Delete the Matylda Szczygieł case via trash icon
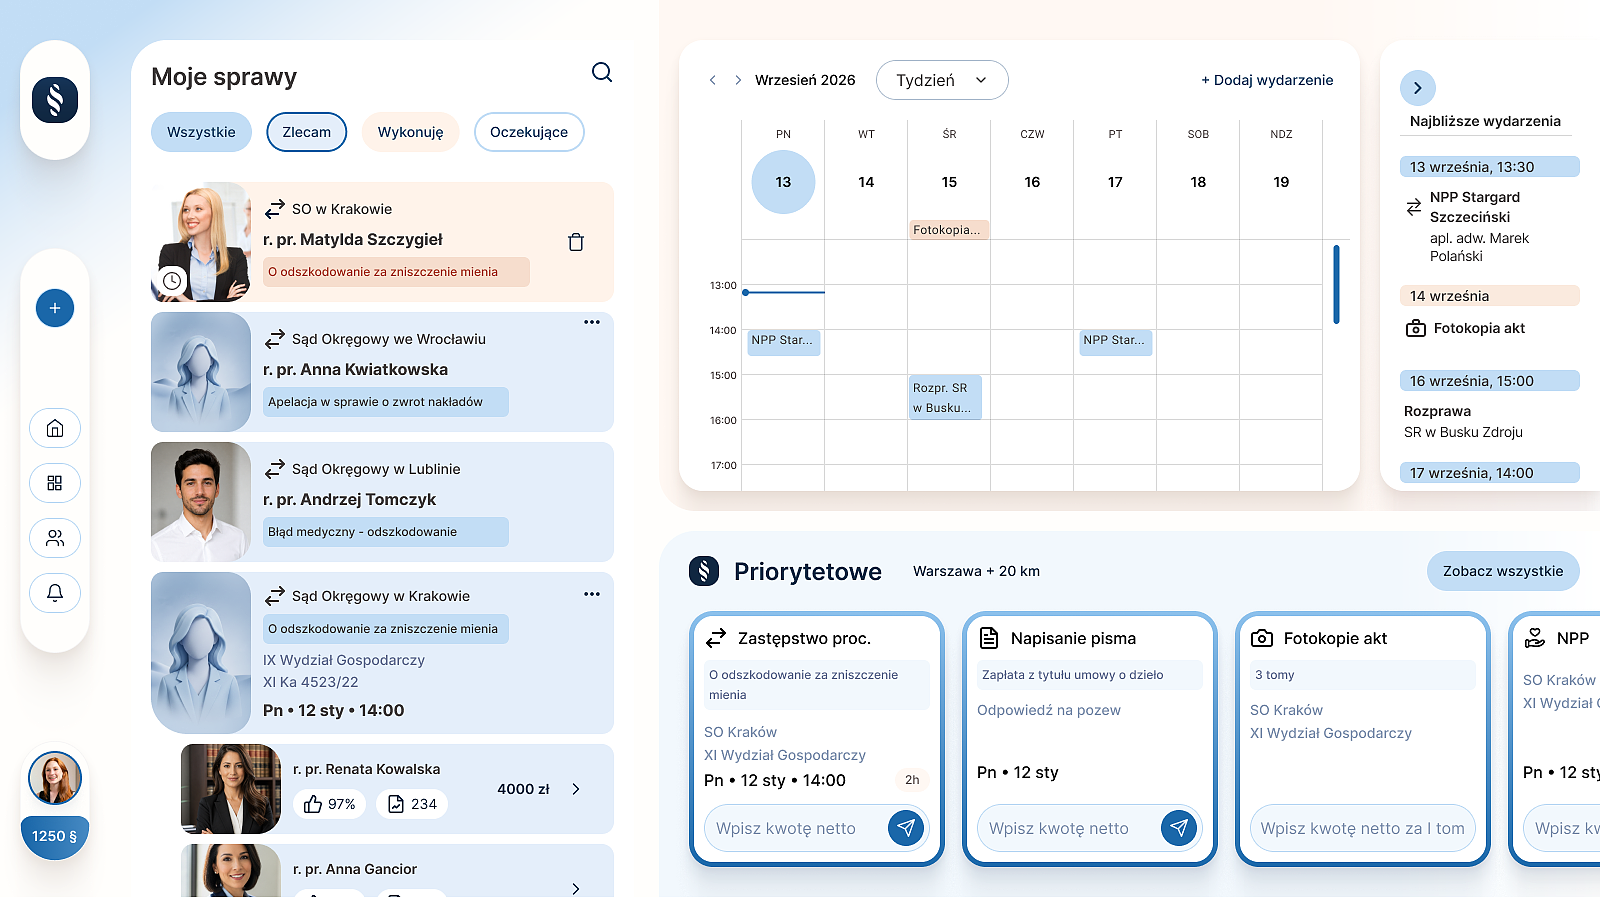The height and width of the screenshot is (900, 1600). (x=576, y=242)
